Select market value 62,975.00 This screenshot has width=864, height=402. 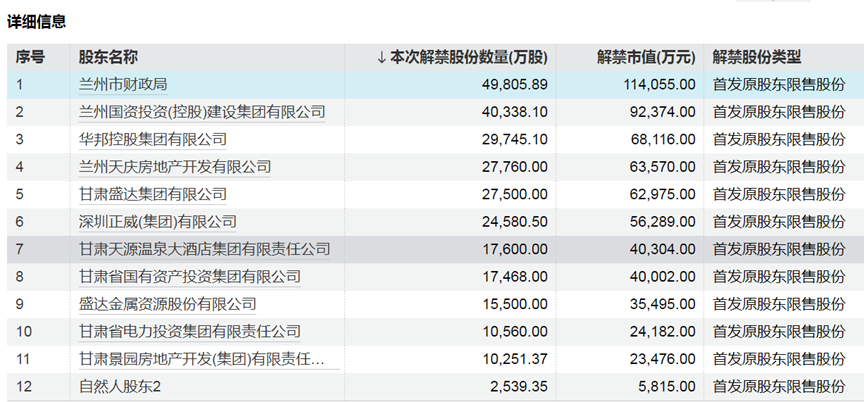662,194
